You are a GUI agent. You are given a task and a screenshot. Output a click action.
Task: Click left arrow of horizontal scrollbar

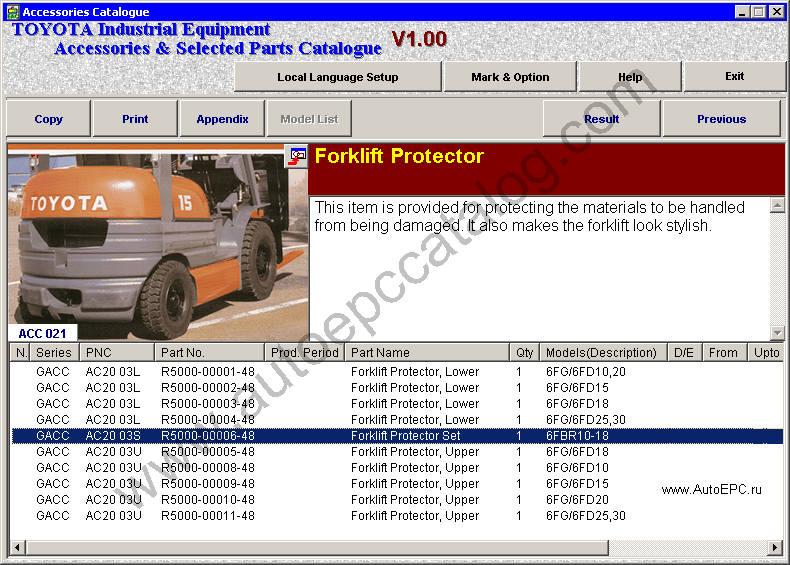pyautogui.click(x=17, y=547)
